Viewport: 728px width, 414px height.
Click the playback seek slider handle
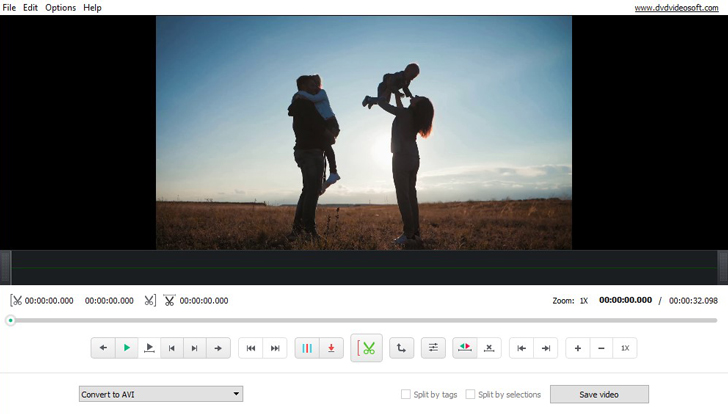(10, 320)
